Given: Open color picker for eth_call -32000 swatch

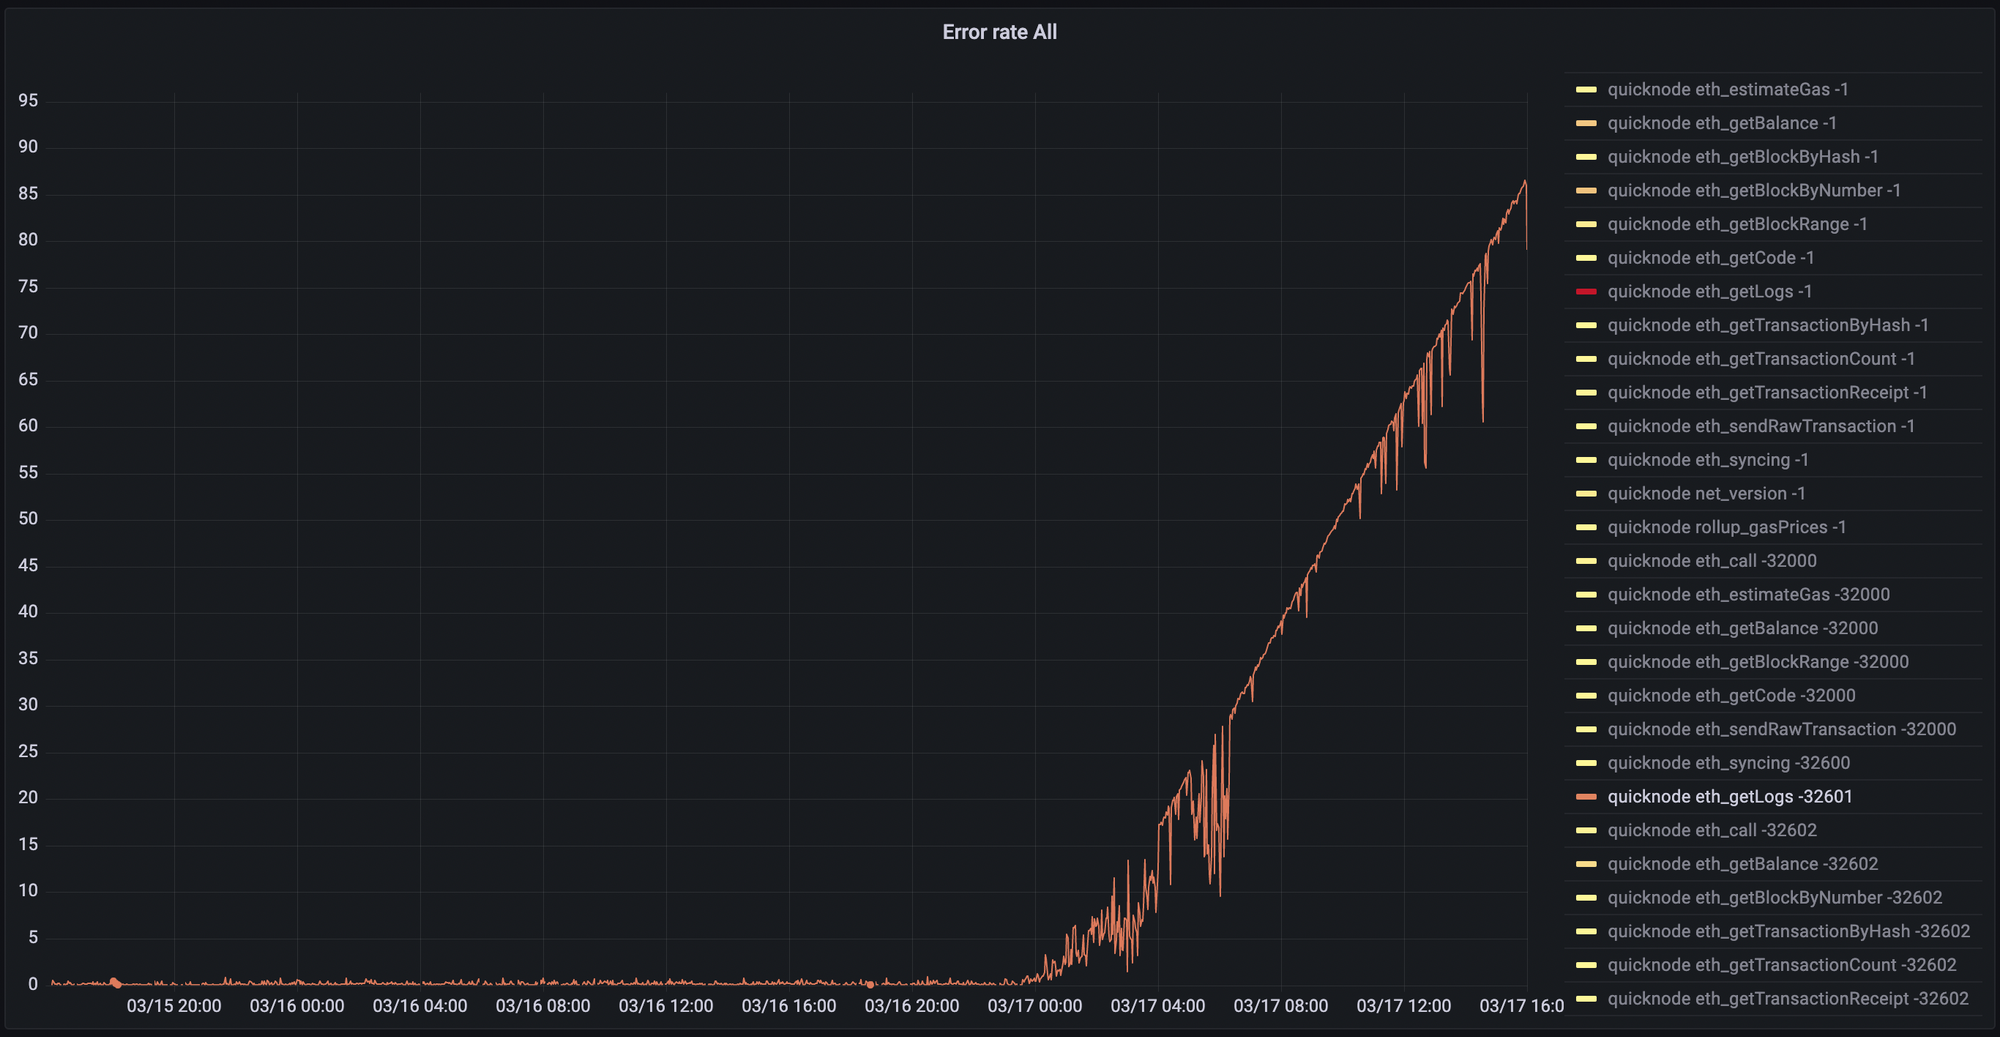Looking at the screenshot, I should click(1586, 561).
